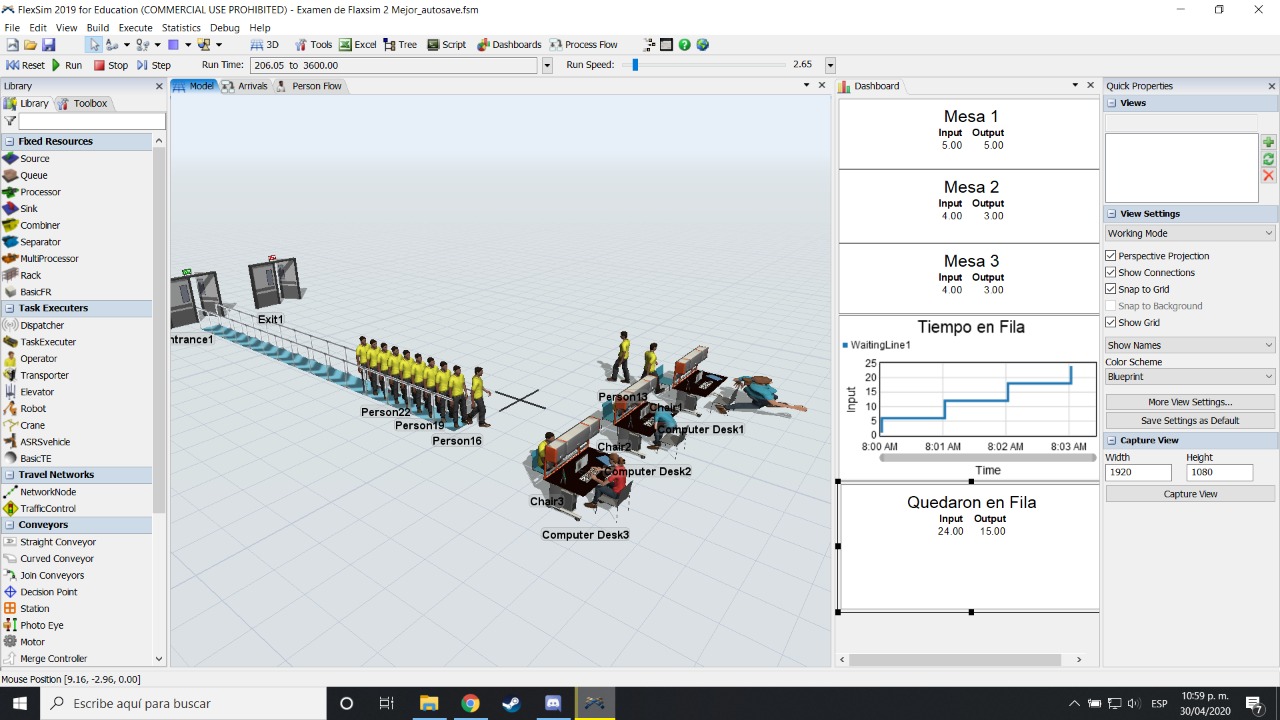
Task: Select the Robot object in Library
Action: coord(33,409)
